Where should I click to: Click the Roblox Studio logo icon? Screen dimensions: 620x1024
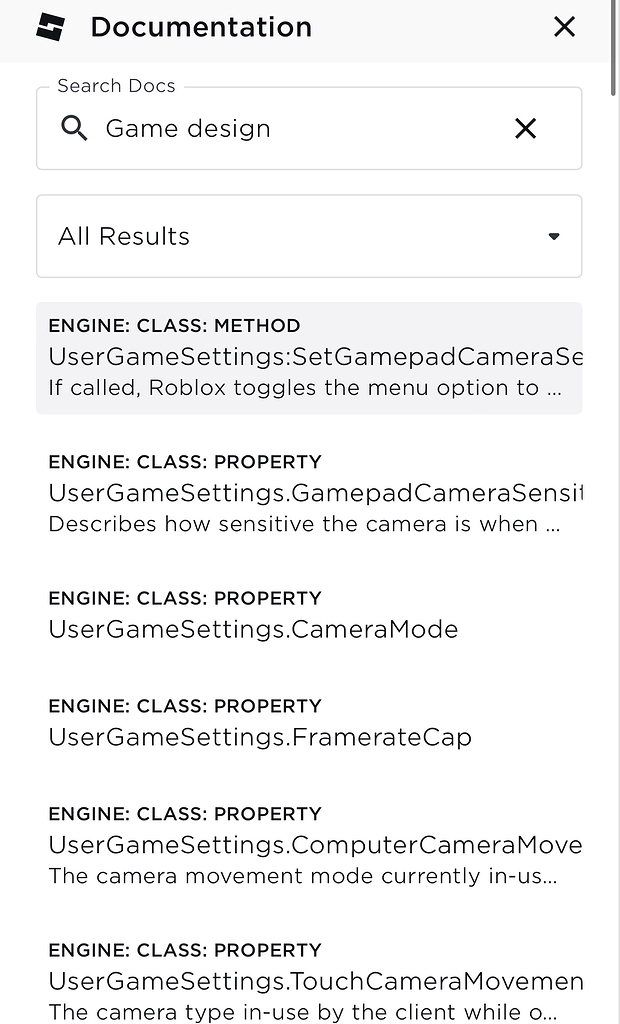click(x=49, y=27)
